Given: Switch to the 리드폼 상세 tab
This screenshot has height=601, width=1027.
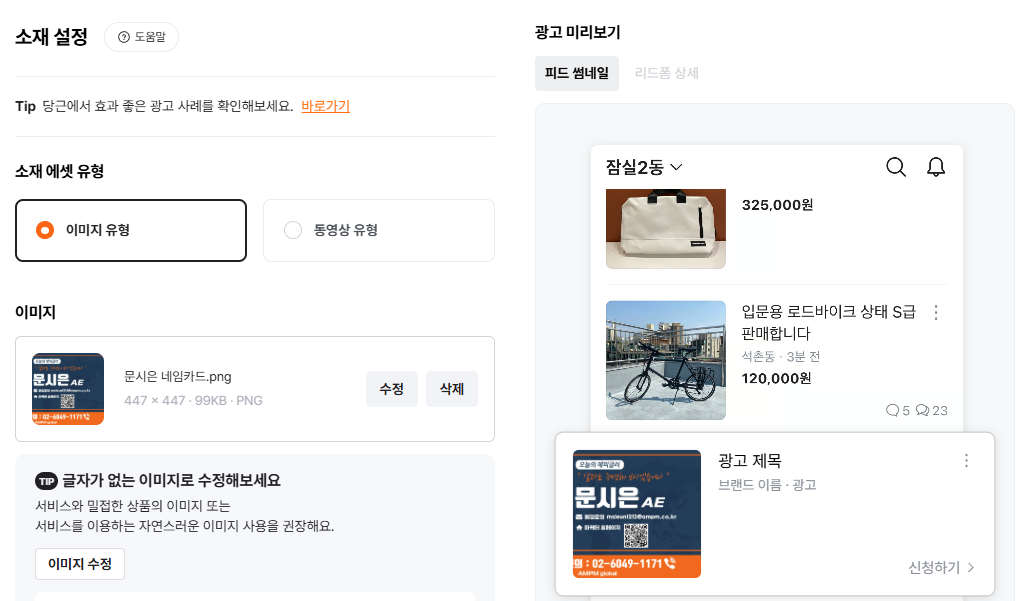Looking at the screenshot, I should pyautogui.click(x=667, y=73).
